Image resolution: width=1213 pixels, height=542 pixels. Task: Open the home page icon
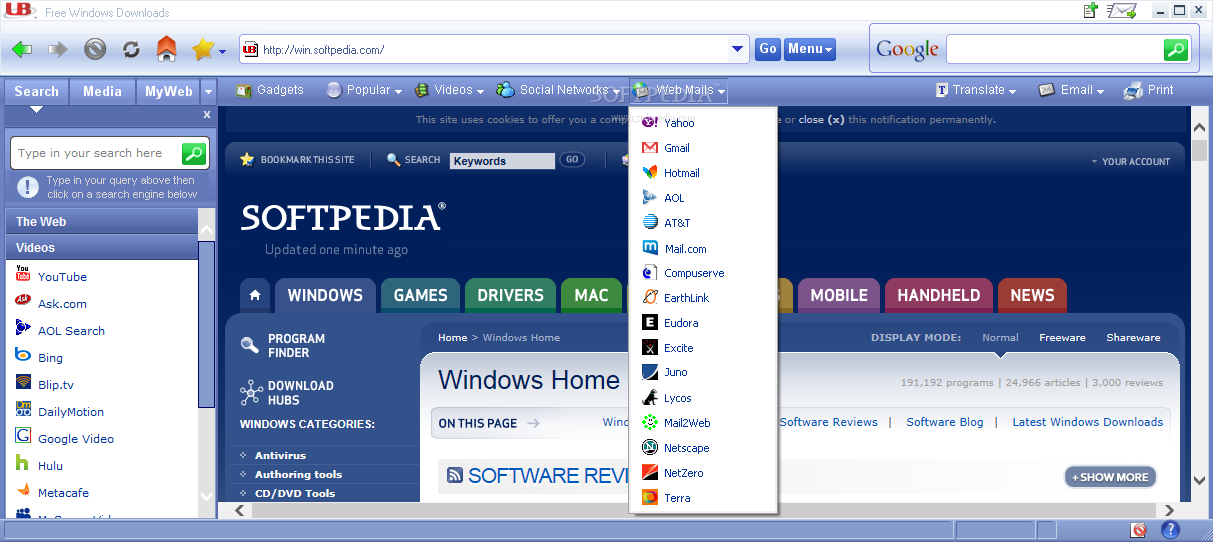pyautogui.click(x=166, y=48)
